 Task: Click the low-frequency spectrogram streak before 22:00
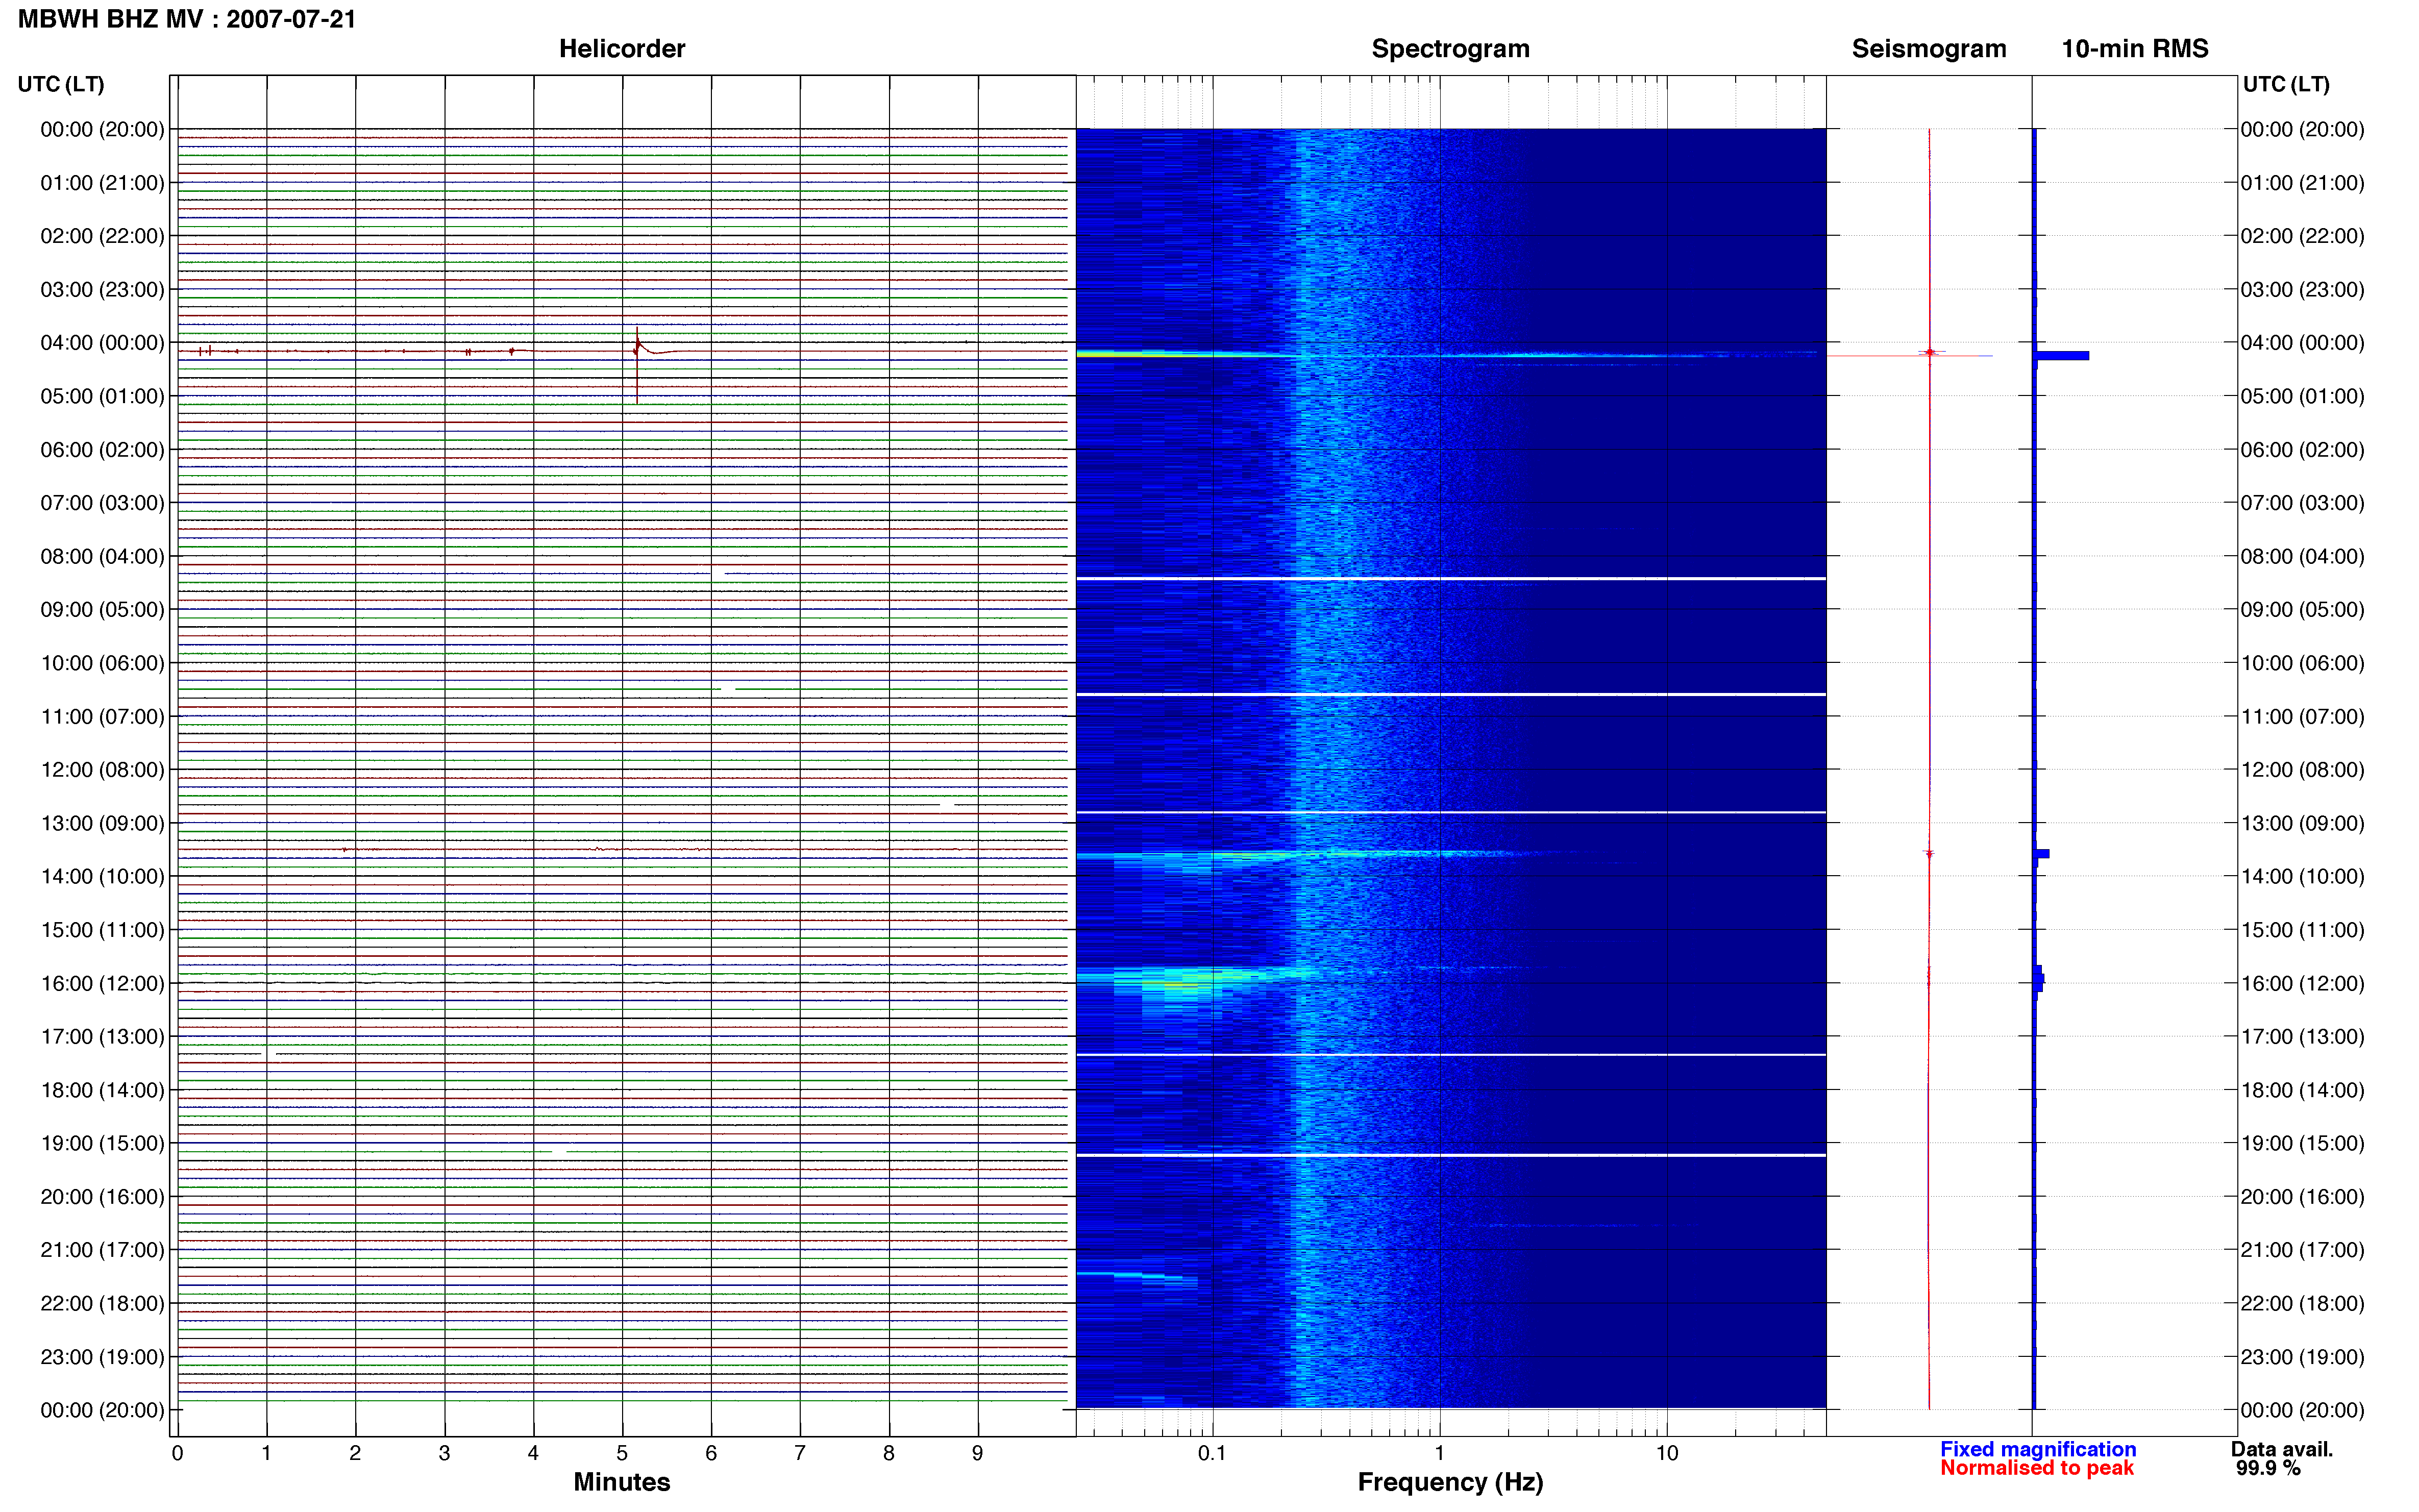(x=1137, y=1276)
